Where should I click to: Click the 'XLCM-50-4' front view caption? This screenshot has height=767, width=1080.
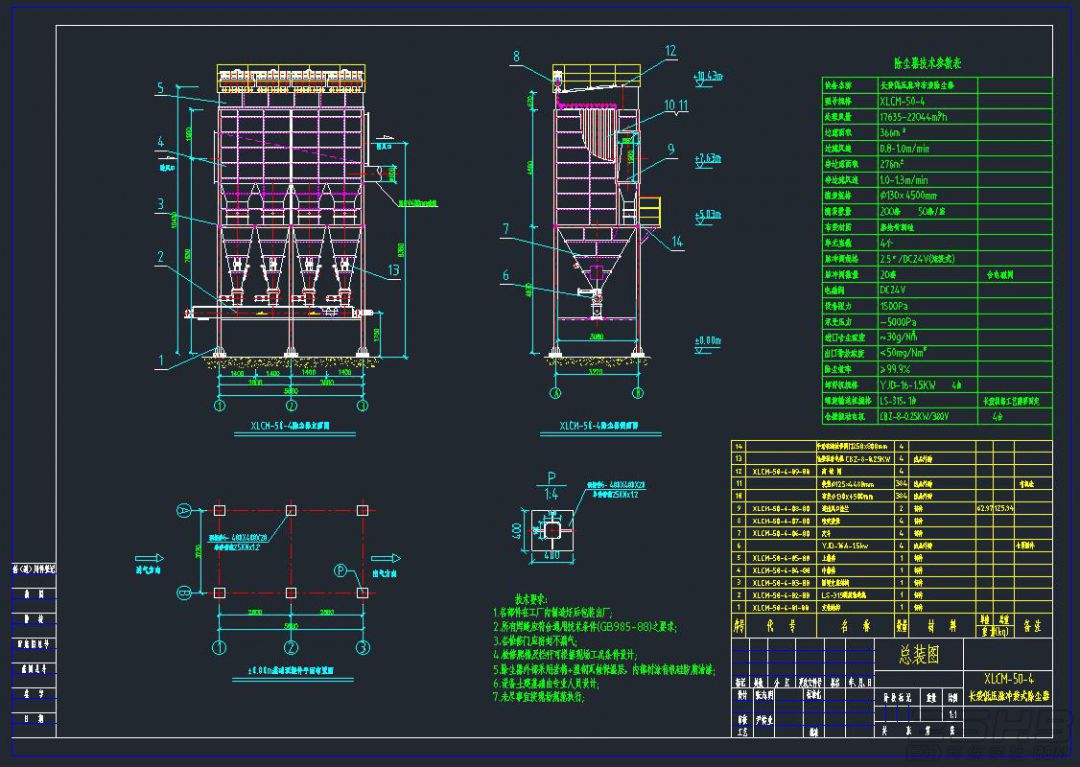click(290, 426)
